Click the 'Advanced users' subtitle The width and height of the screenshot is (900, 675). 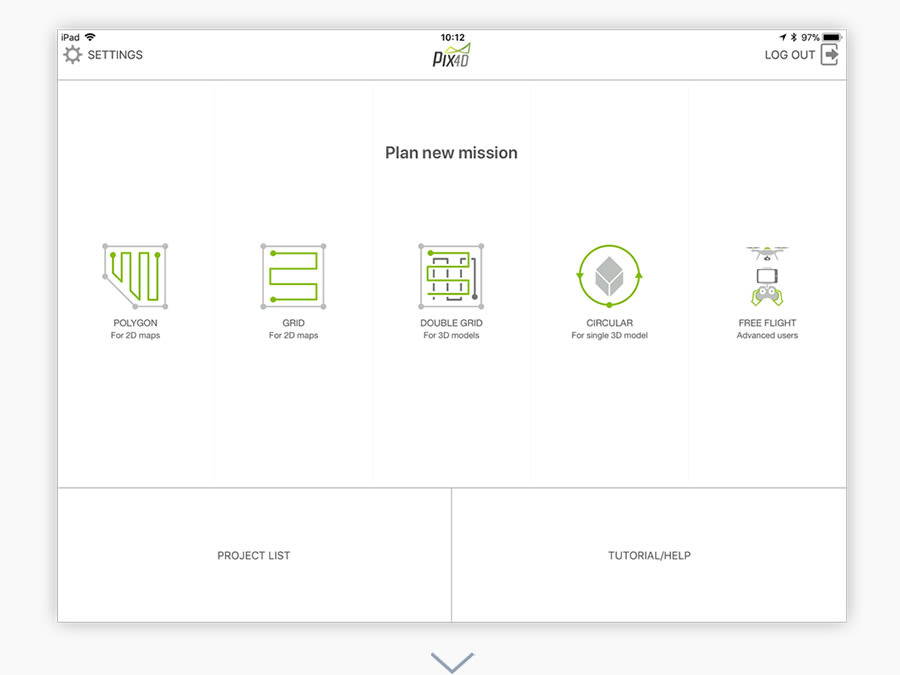(x=767, y=335)
